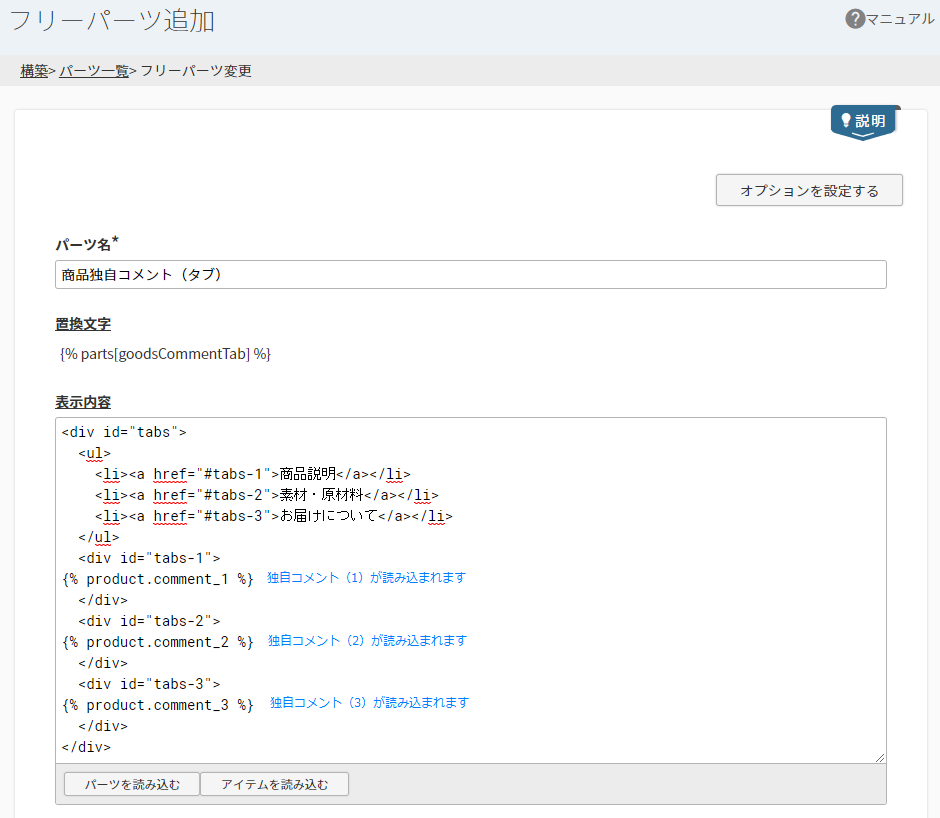Focus the パーツ名 text field
Screen dimensions: 940x818
[470, 275]
